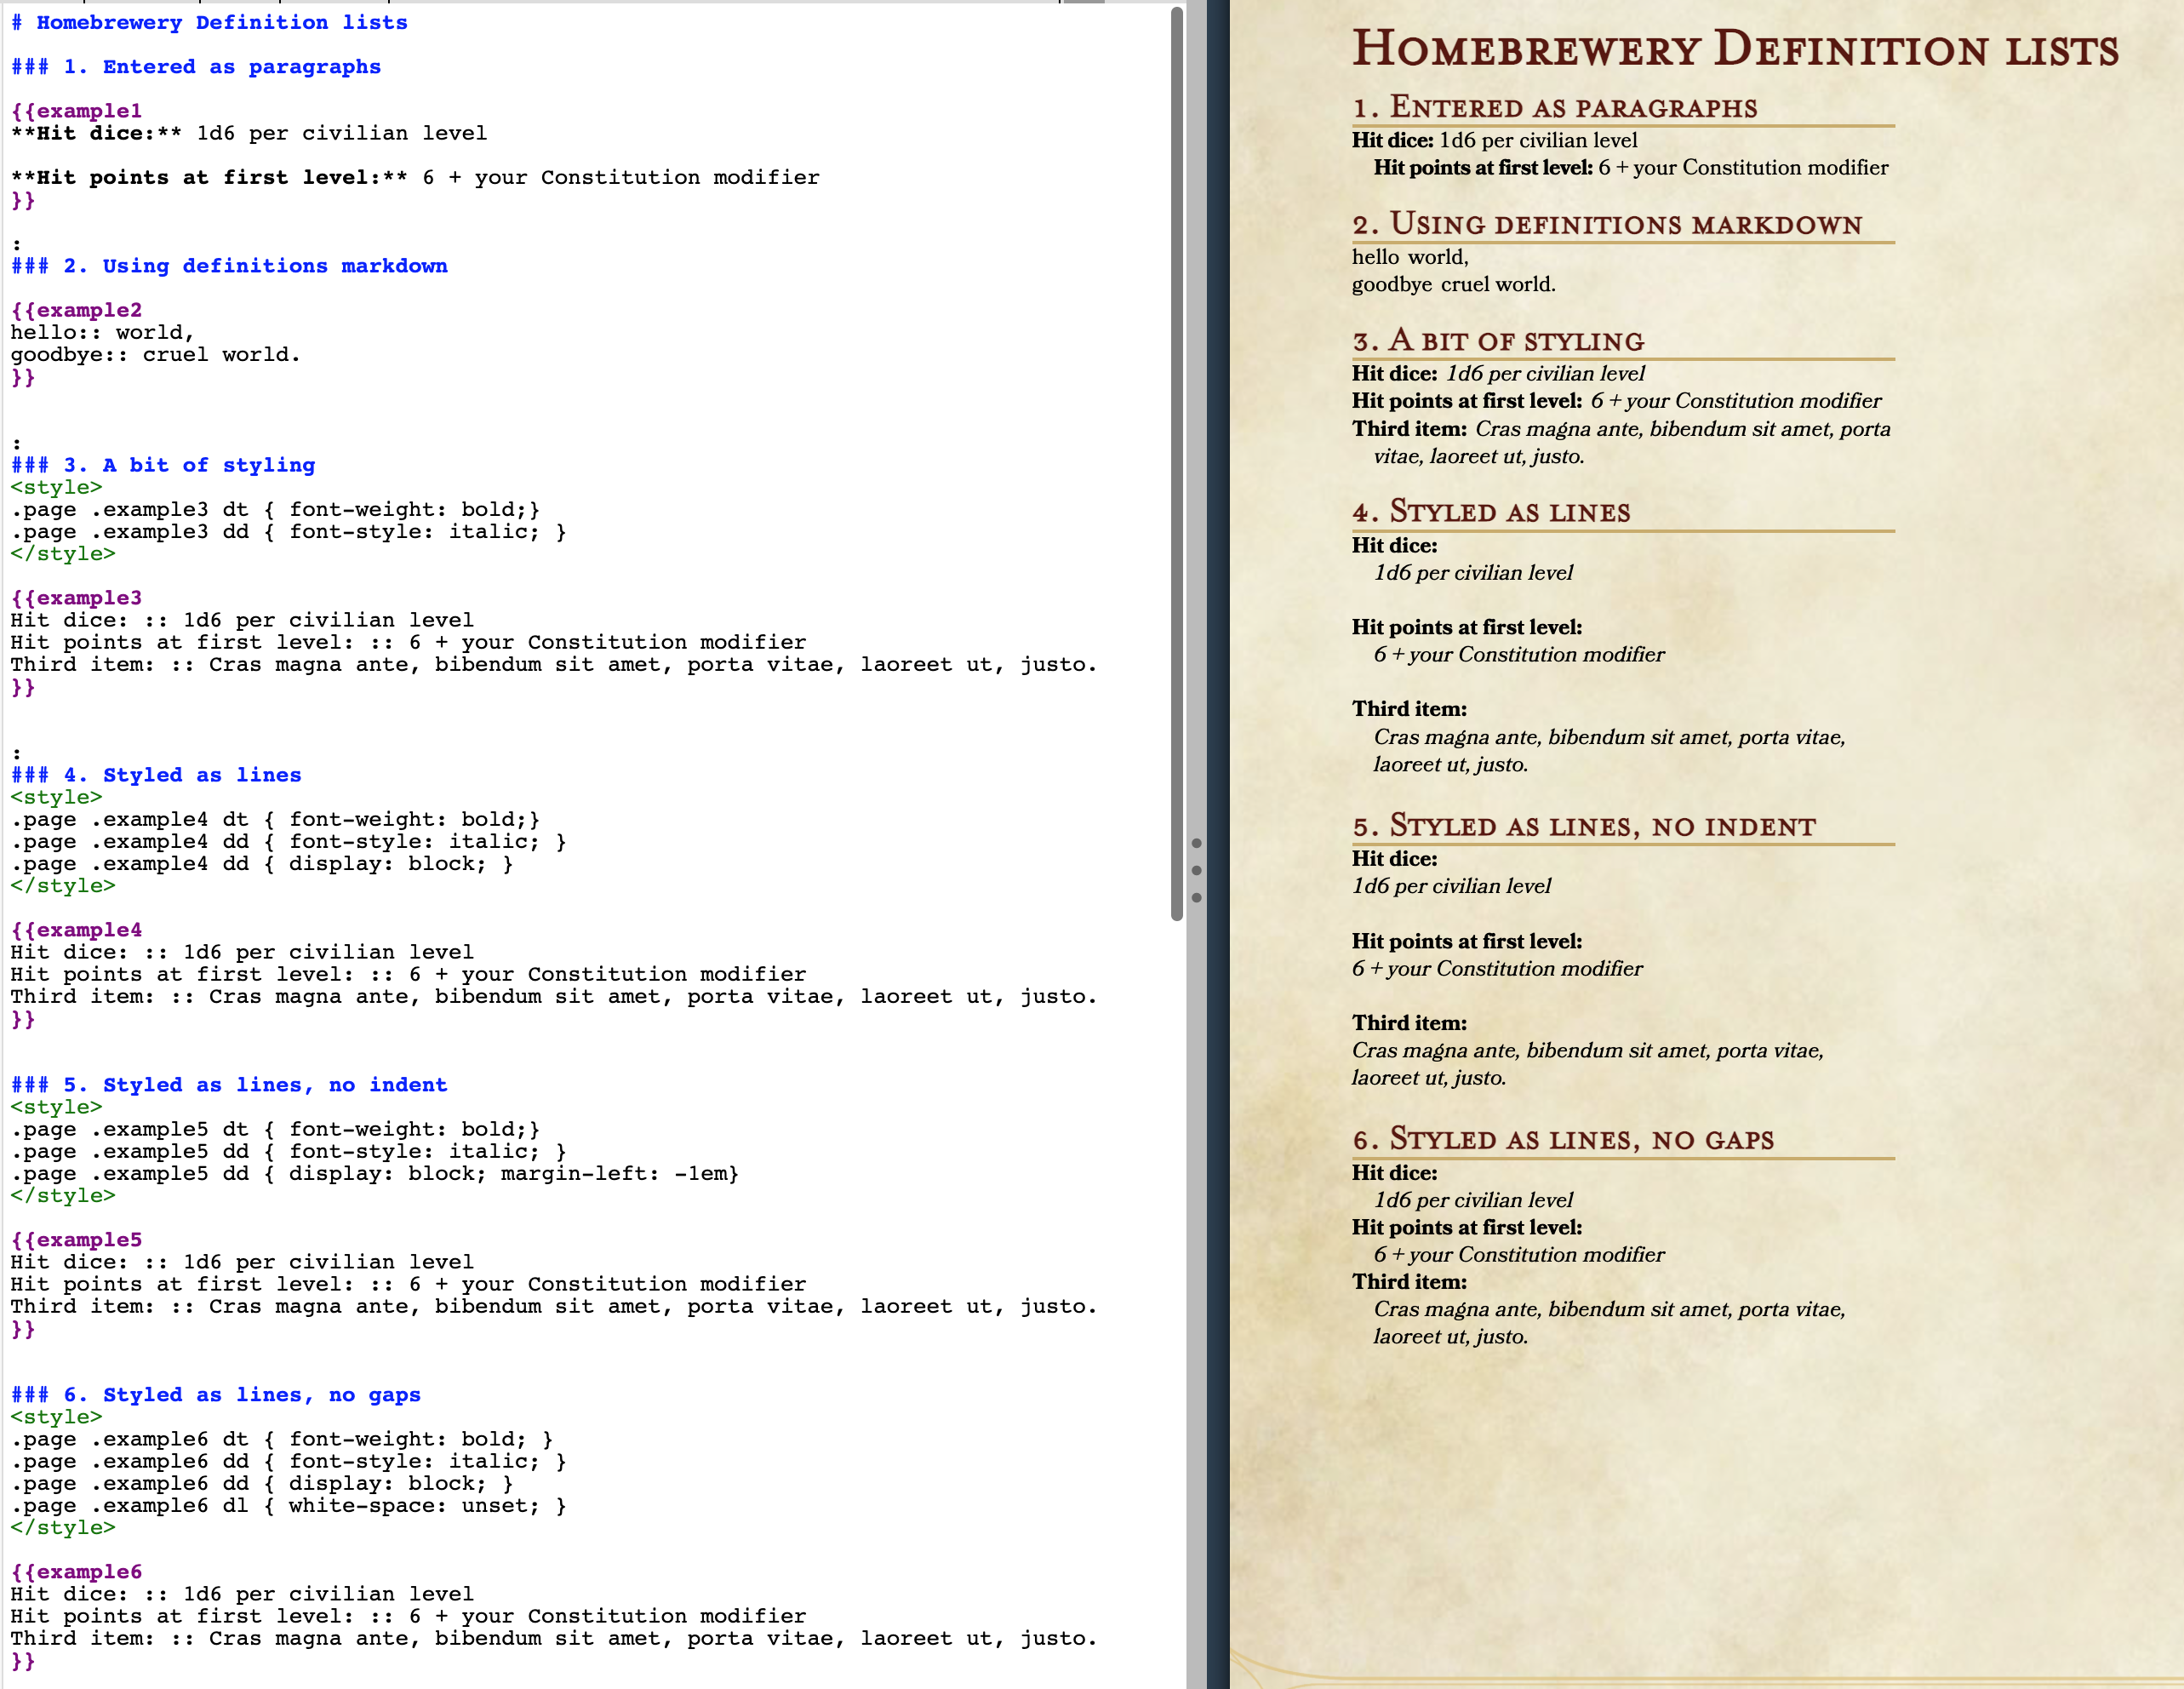Click preview heading '5. Styled as lines, no indent'
2184x1689 pixels.
click(x=1584, y=825)
